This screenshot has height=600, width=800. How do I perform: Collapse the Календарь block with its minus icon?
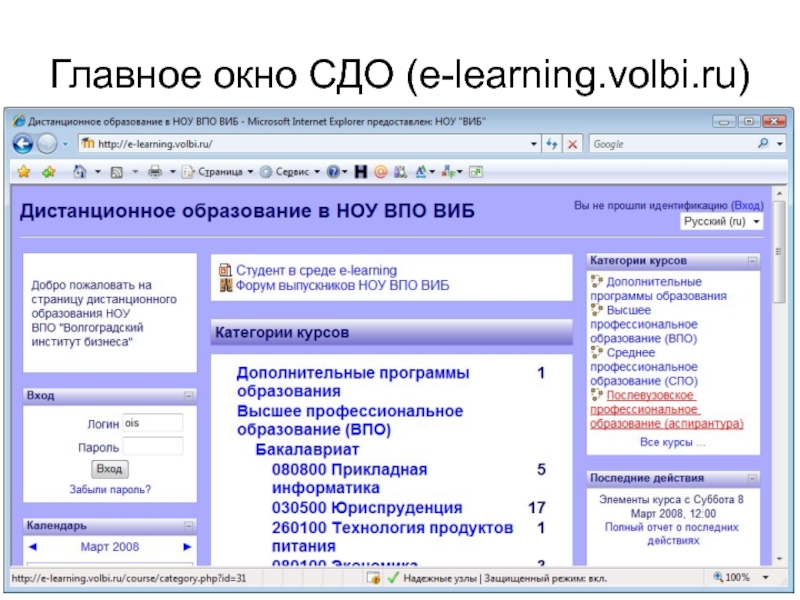click(x=189, y=526)
